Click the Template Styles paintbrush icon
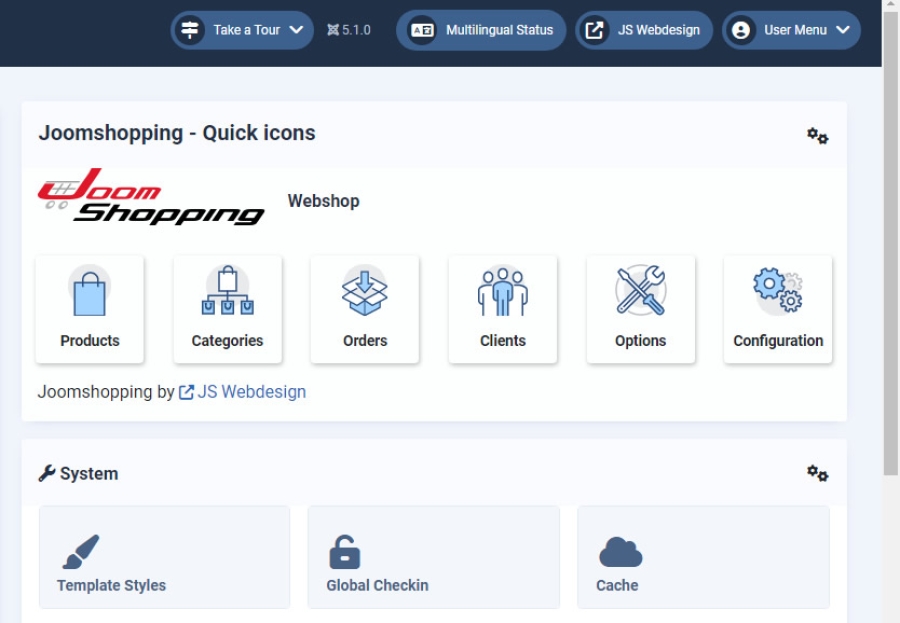The height and width of the screenshot is (623, 900). 80,552
